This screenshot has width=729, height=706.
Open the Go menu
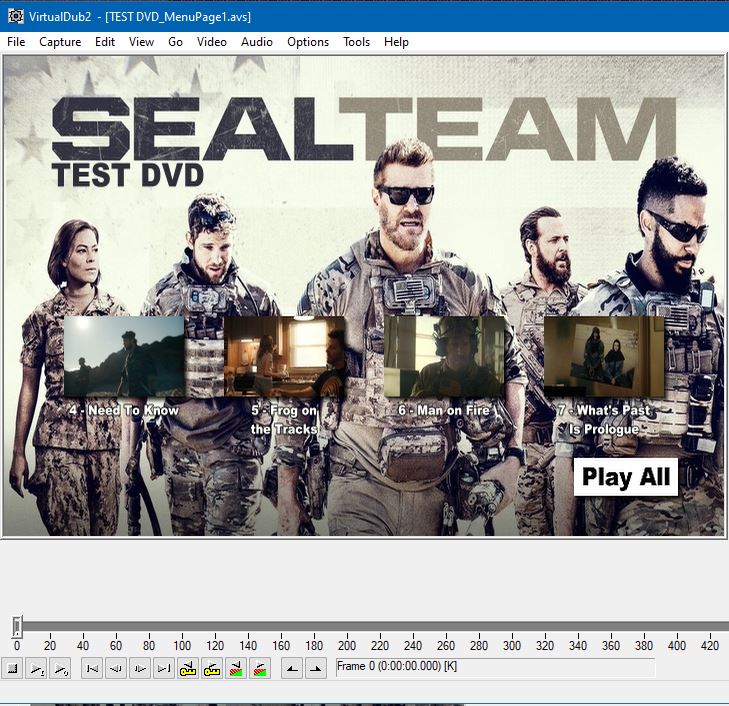(175, 42)
